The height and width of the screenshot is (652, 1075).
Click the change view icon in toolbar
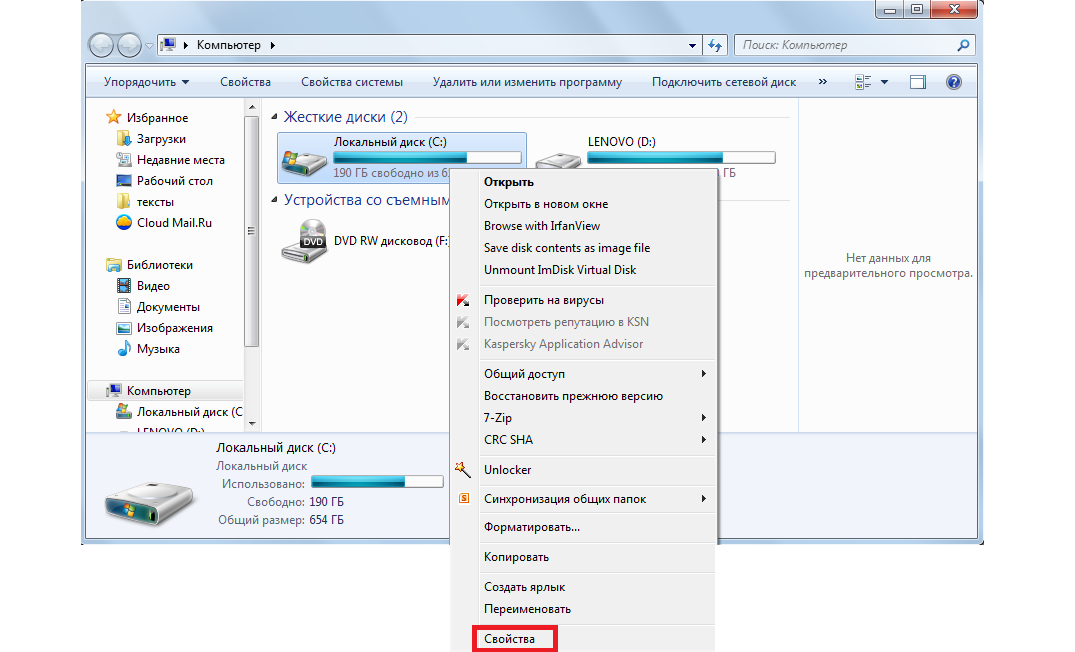coord(863,82)
